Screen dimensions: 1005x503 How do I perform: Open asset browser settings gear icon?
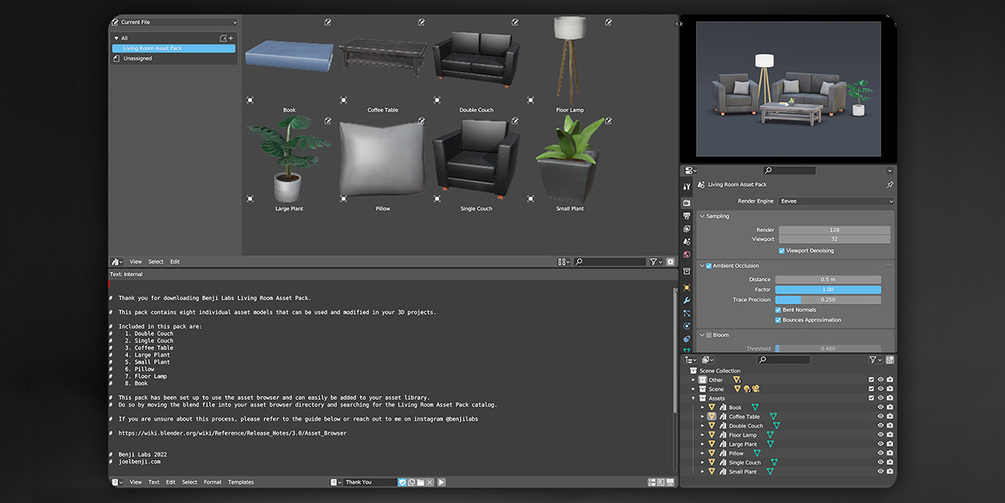(670, 261)
